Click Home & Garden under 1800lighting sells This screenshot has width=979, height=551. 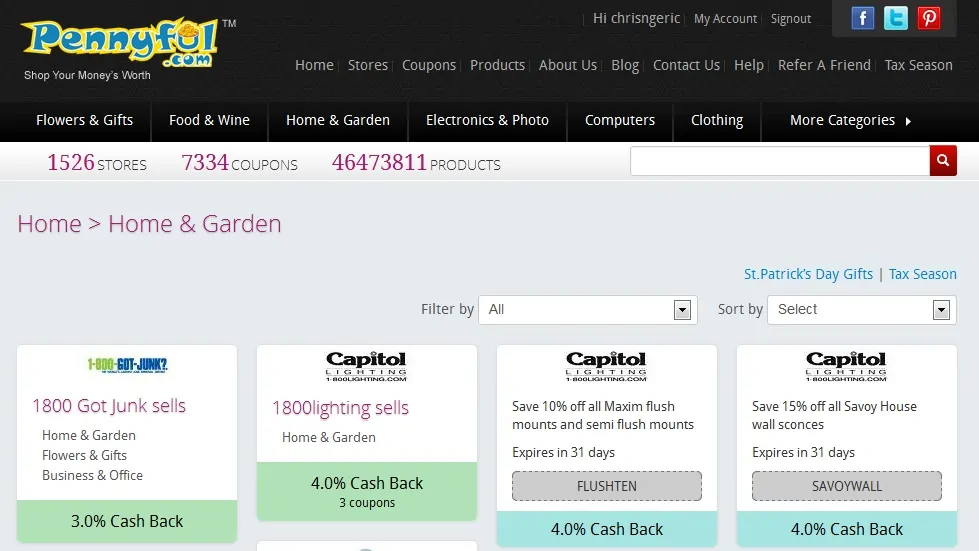click(x=328, y=437)
